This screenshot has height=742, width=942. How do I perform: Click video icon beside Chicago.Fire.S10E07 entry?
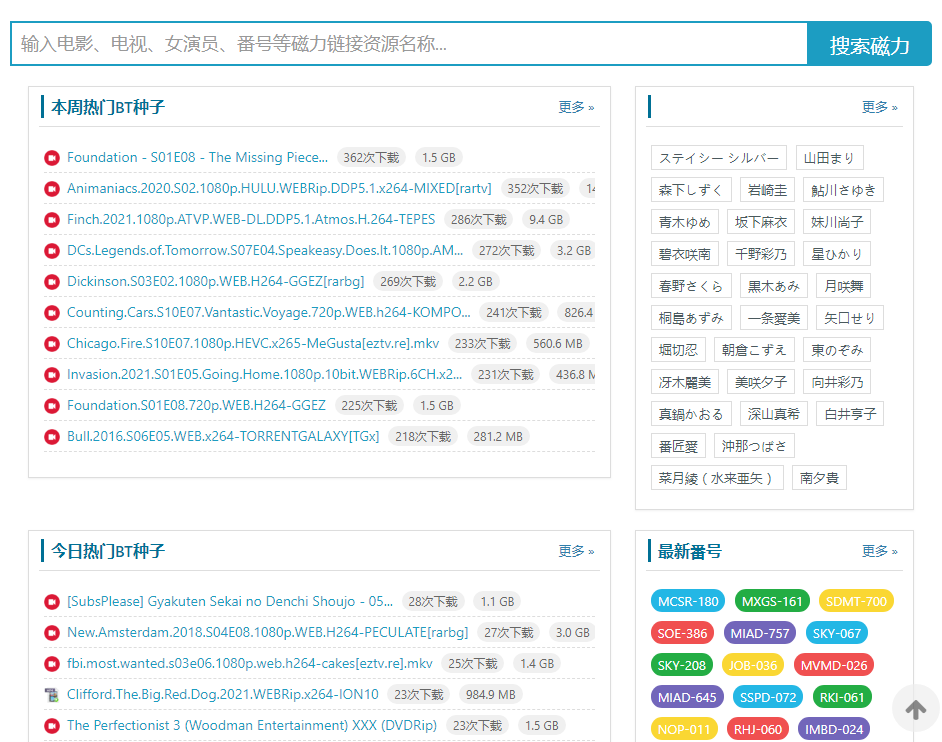point(52,344)
